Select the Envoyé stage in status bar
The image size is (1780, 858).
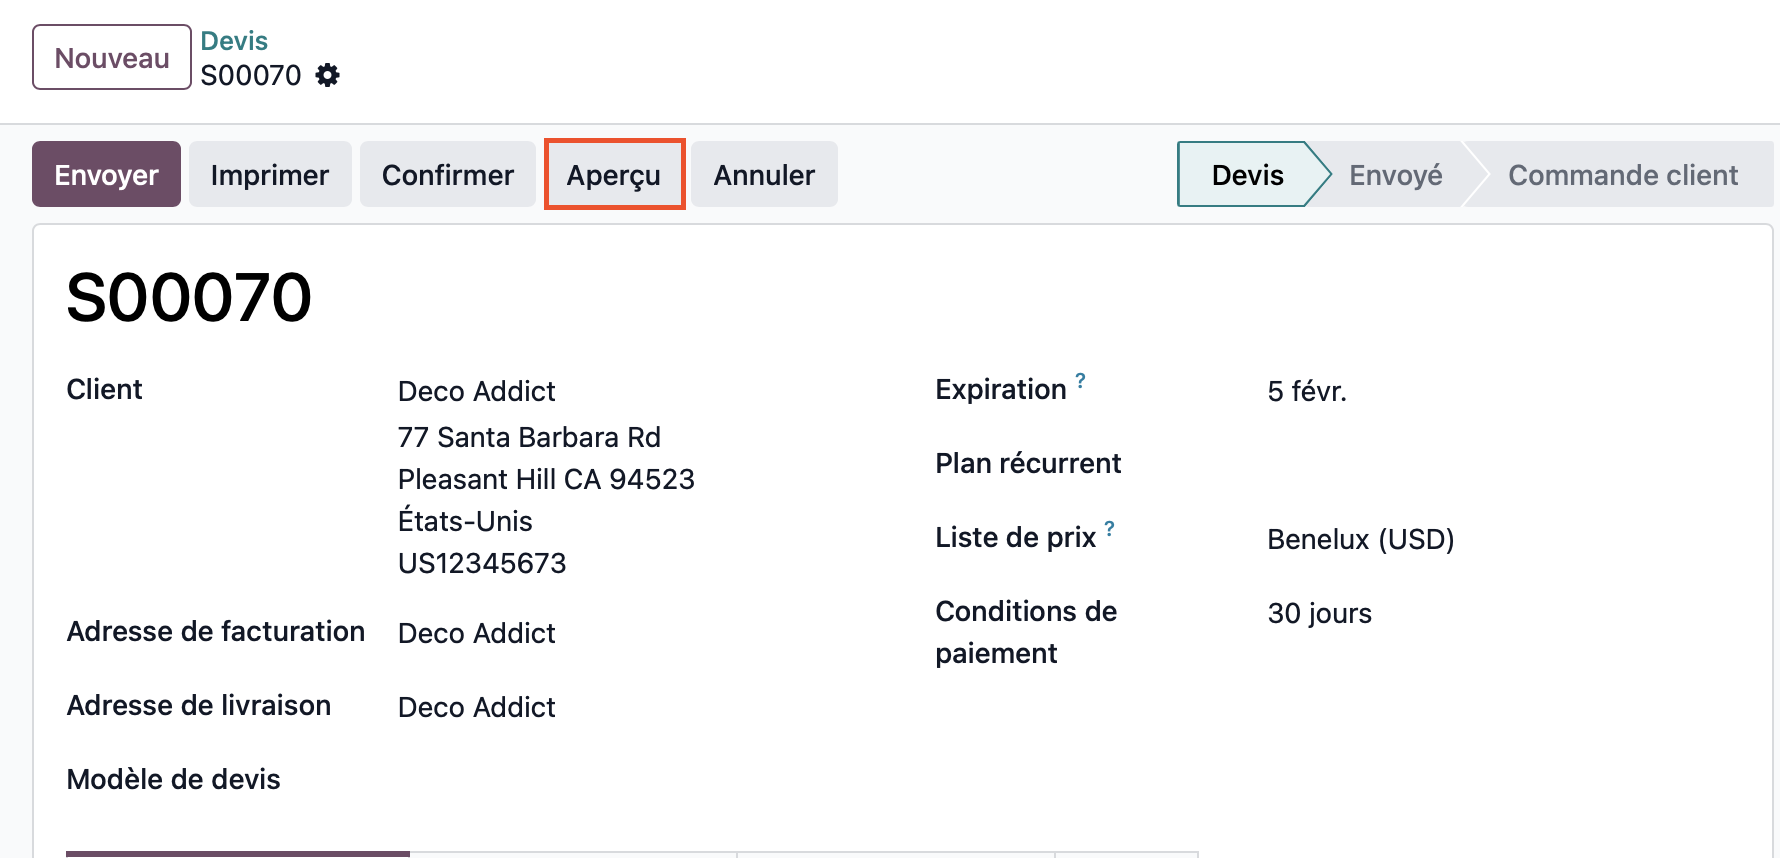click(x=1395, y=175)
